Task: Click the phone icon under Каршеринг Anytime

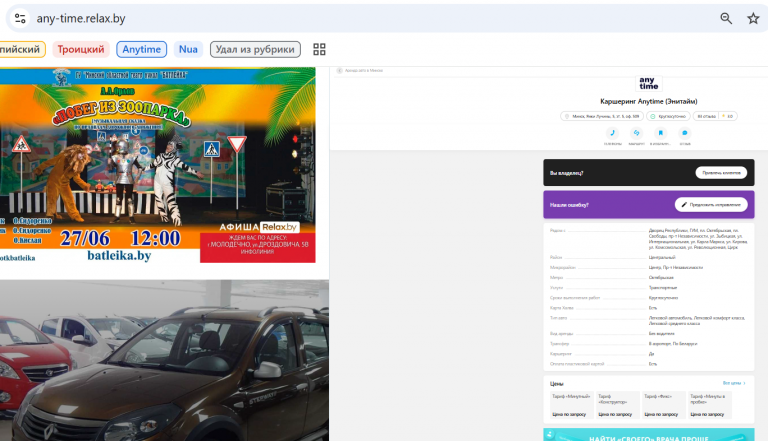Action: (x=612, y=133)
